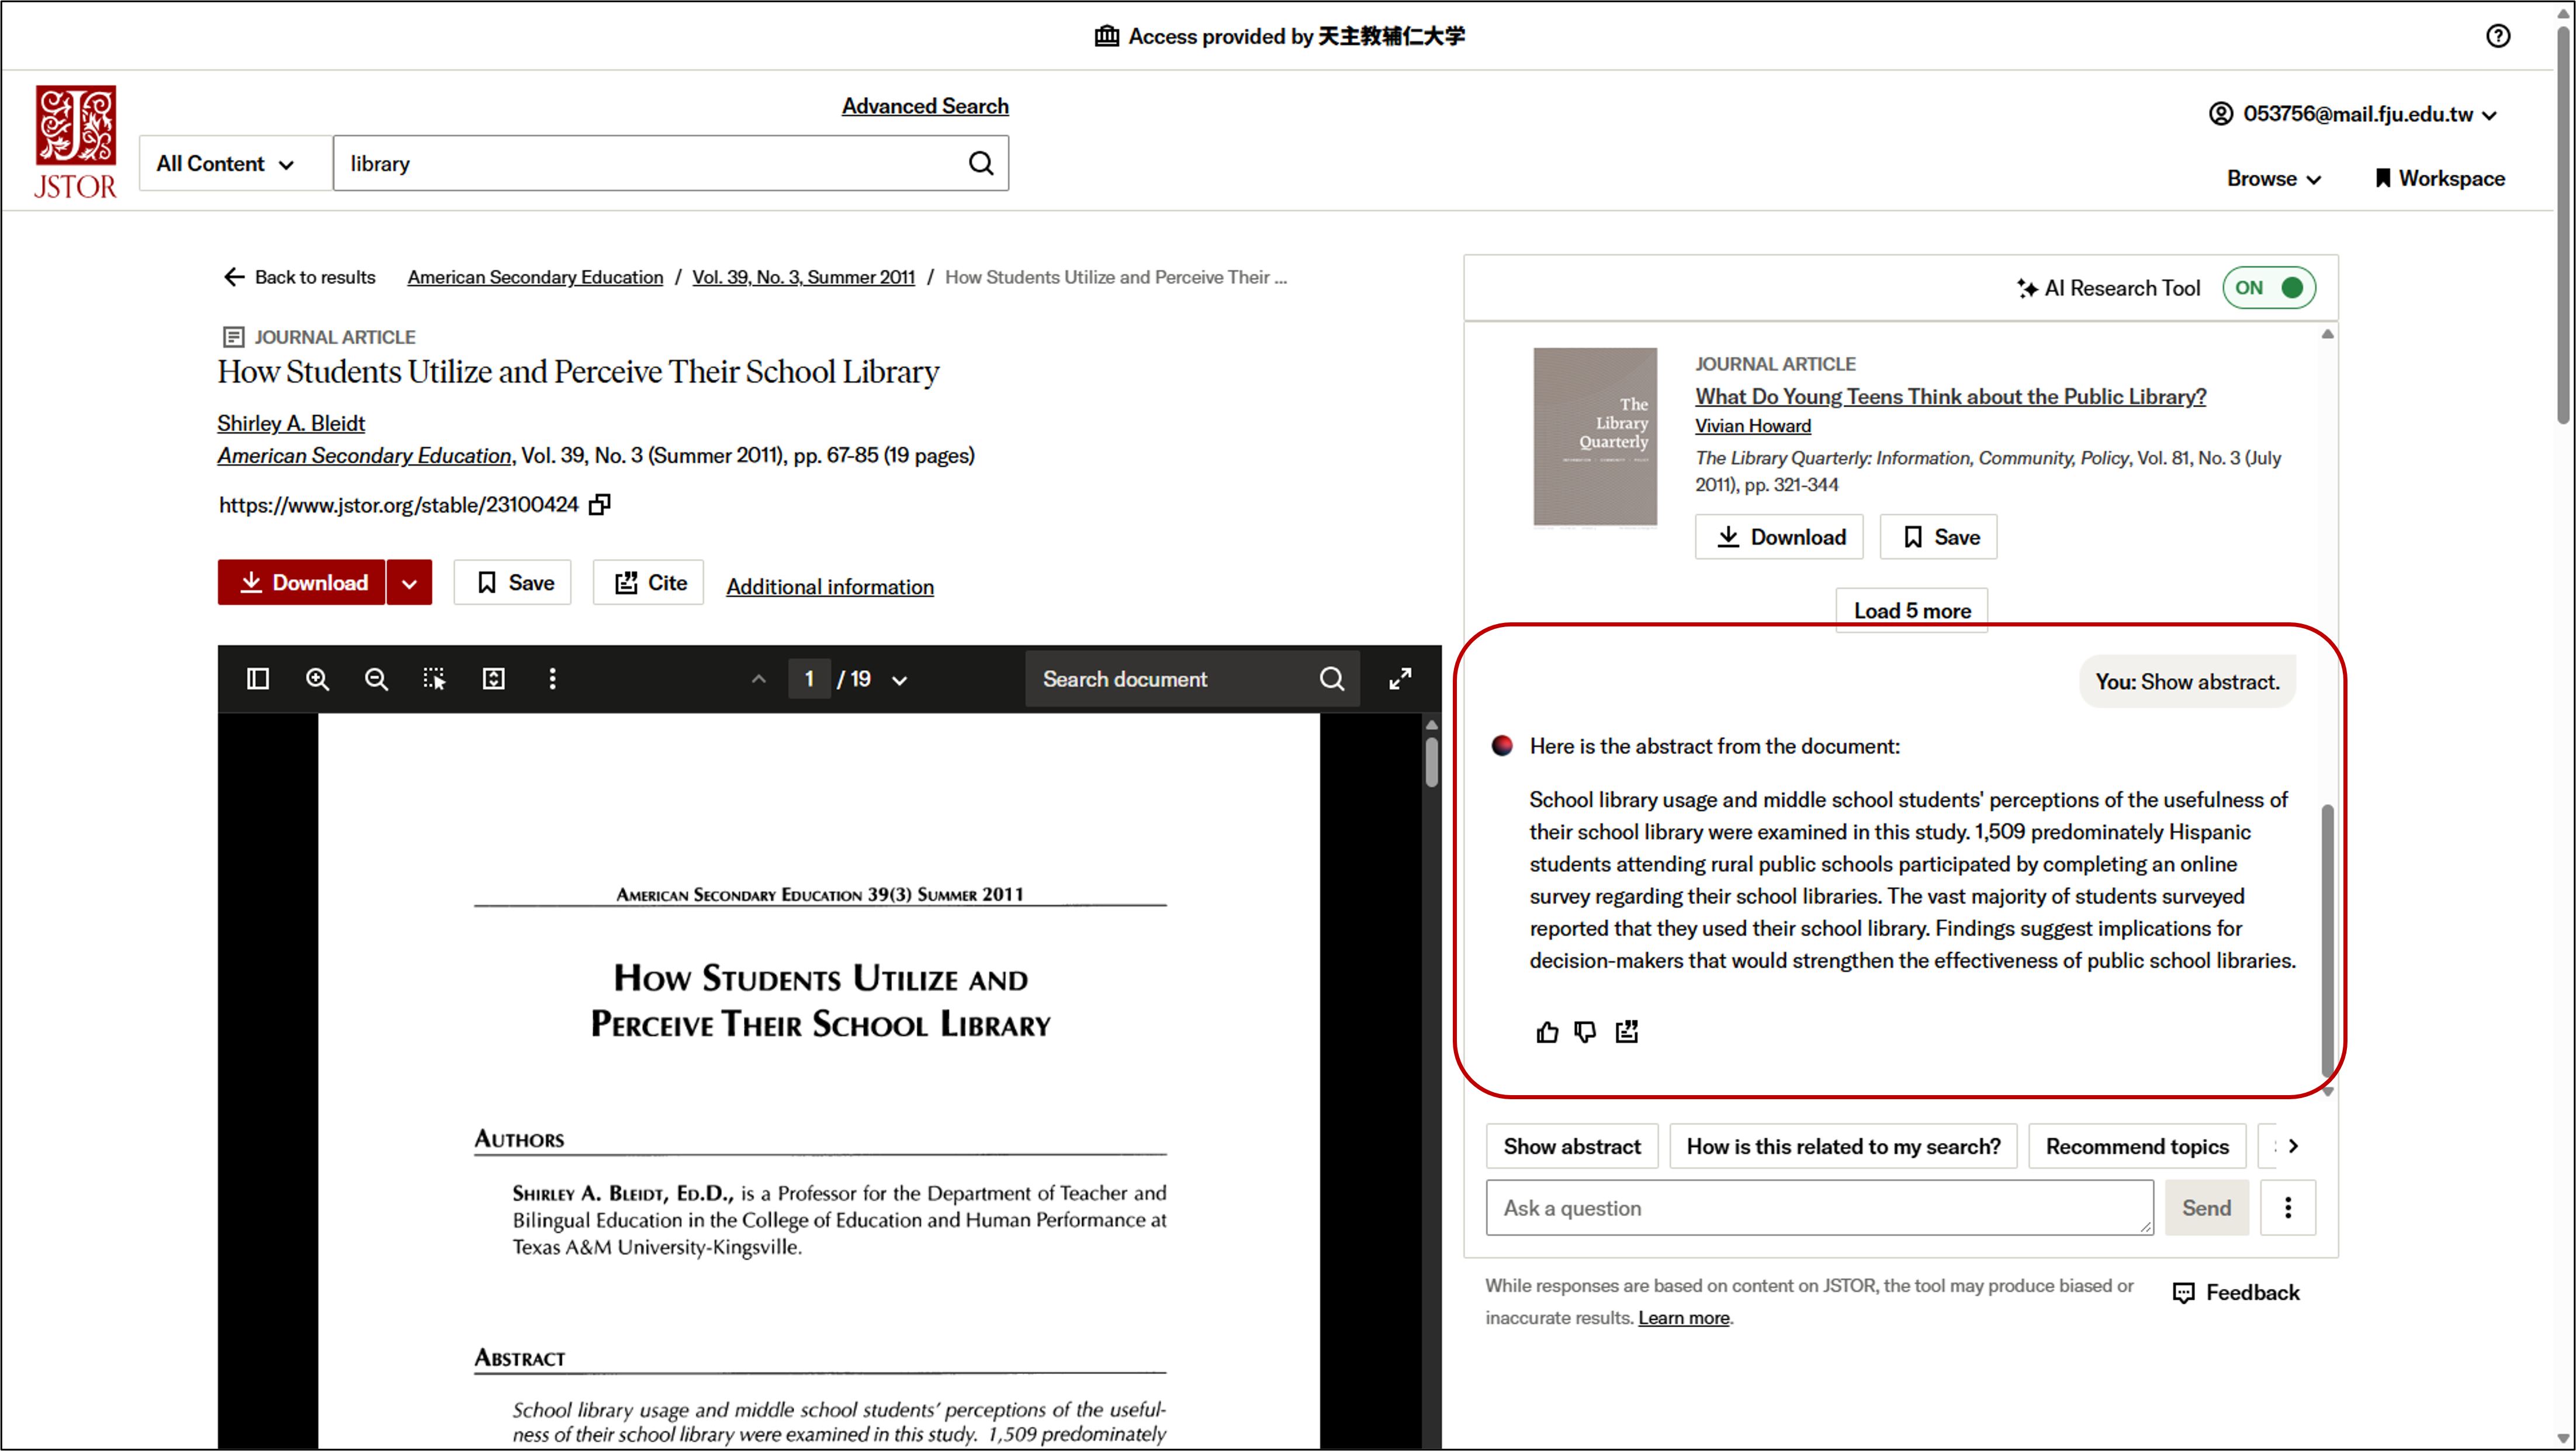This screenshot has width=2576, height=1451.
Task: Click the Show abstract suggestion chip
Action: pos(1572,1147)
